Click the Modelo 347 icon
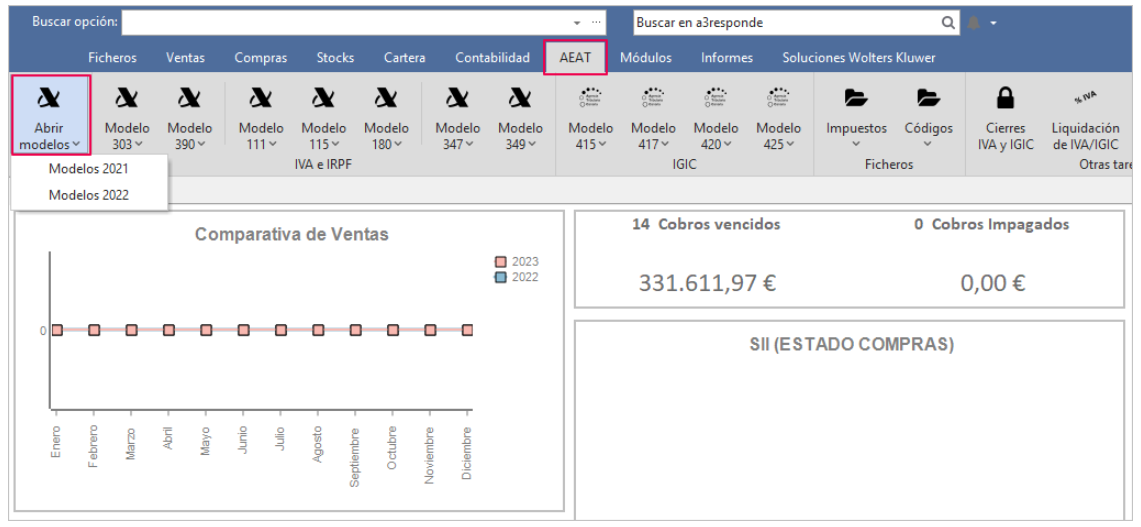This screenshot has width=1141, height=527. (458, 98)
